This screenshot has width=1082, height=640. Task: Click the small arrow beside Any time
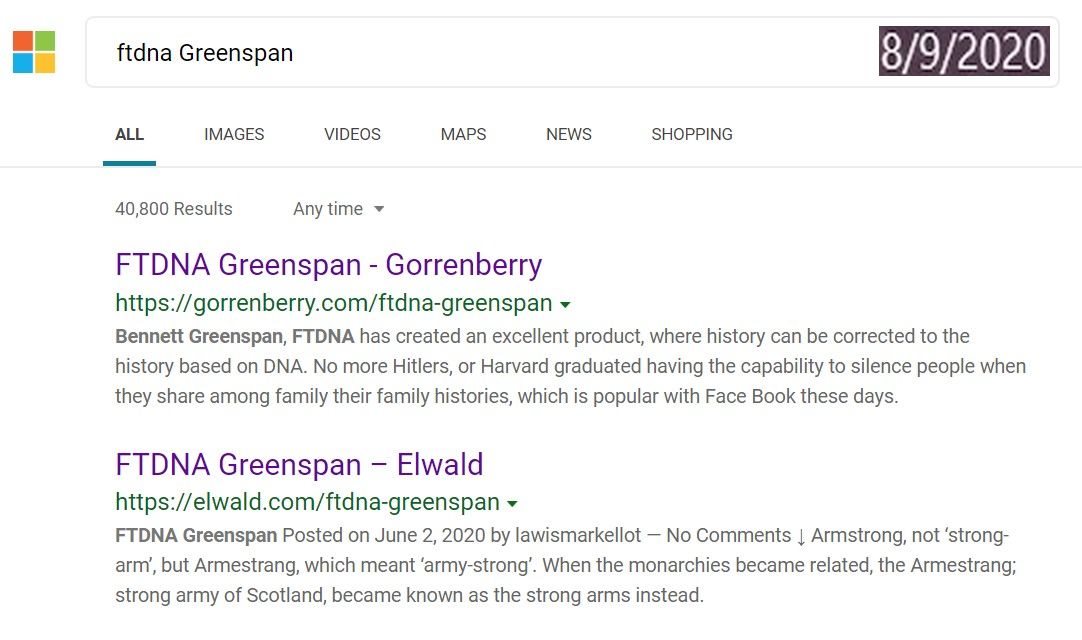click(379, 209)
